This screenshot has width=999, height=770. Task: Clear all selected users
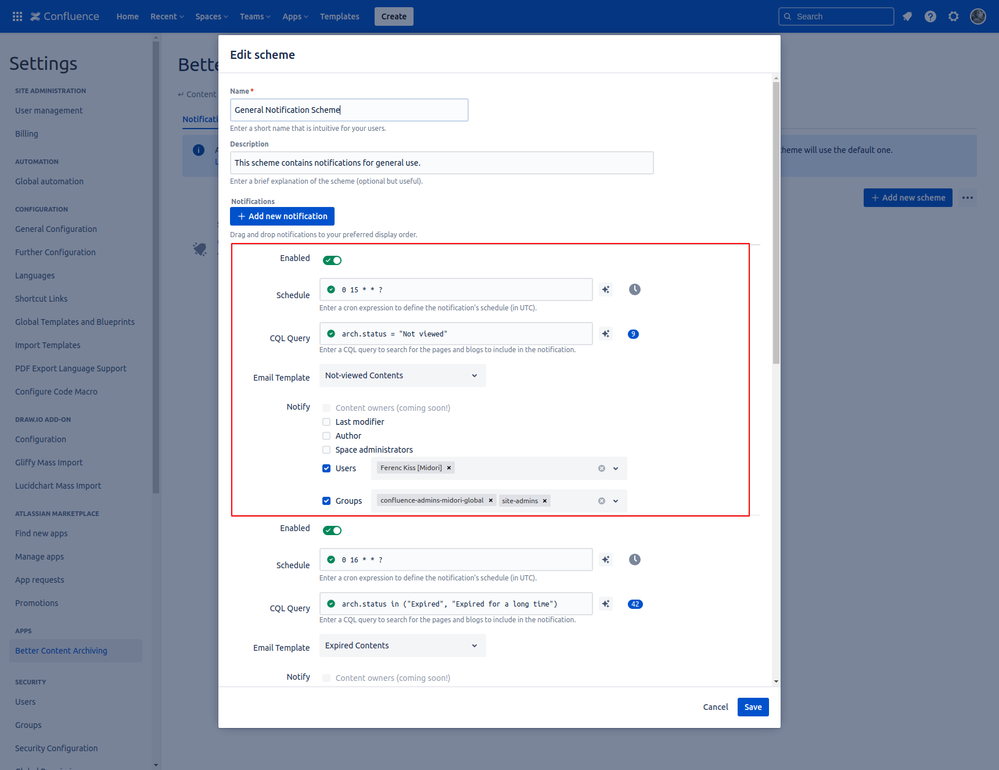[x=601, y=469]
